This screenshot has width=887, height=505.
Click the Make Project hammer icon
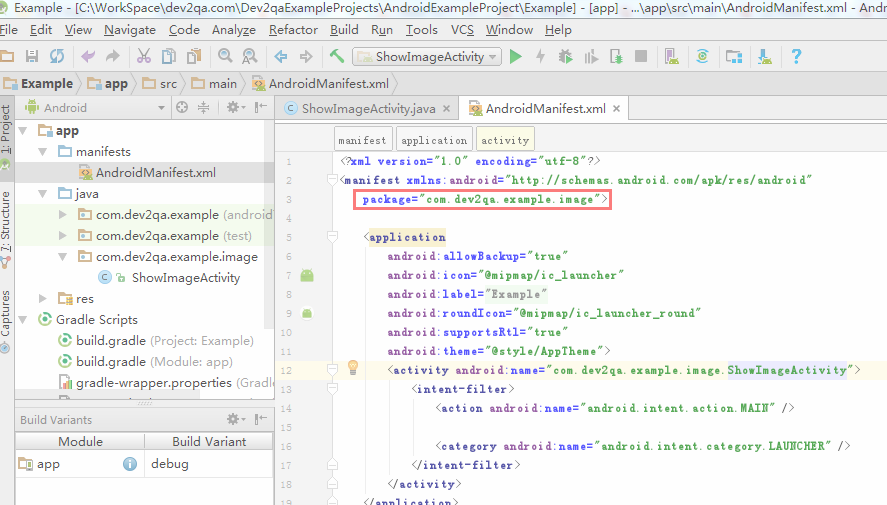pyautogui.click(x=338, y=57)
